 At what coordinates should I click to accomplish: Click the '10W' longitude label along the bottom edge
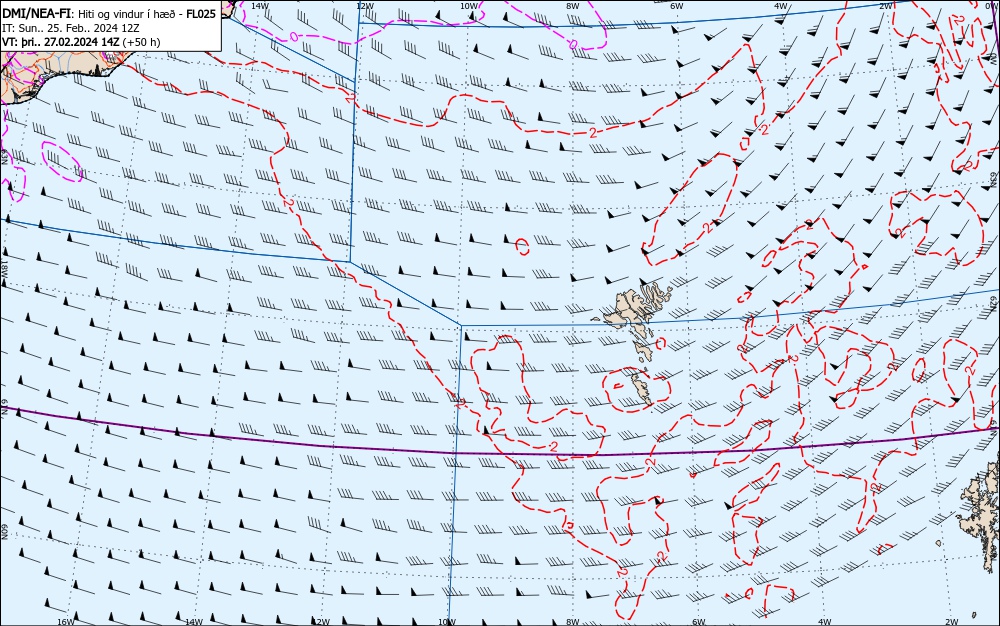(x=447, y=622)
